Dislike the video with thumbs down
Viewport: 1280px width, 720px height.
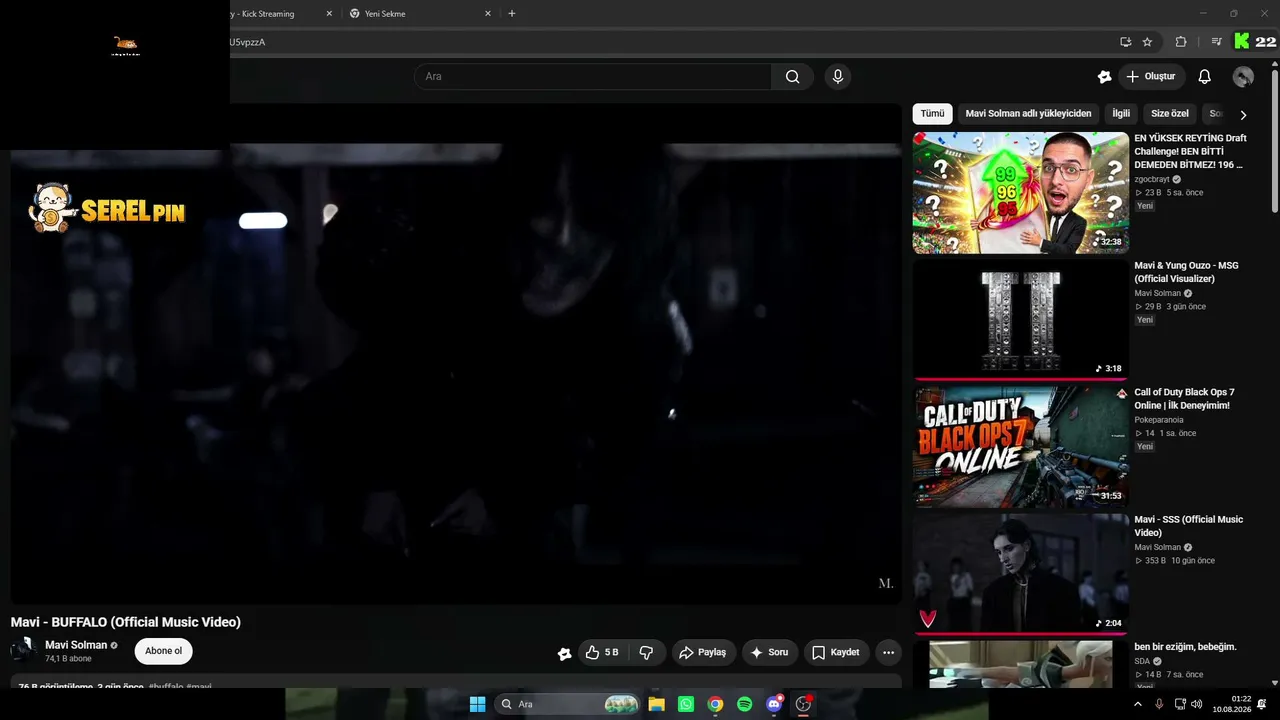click(x=646, y=652)
